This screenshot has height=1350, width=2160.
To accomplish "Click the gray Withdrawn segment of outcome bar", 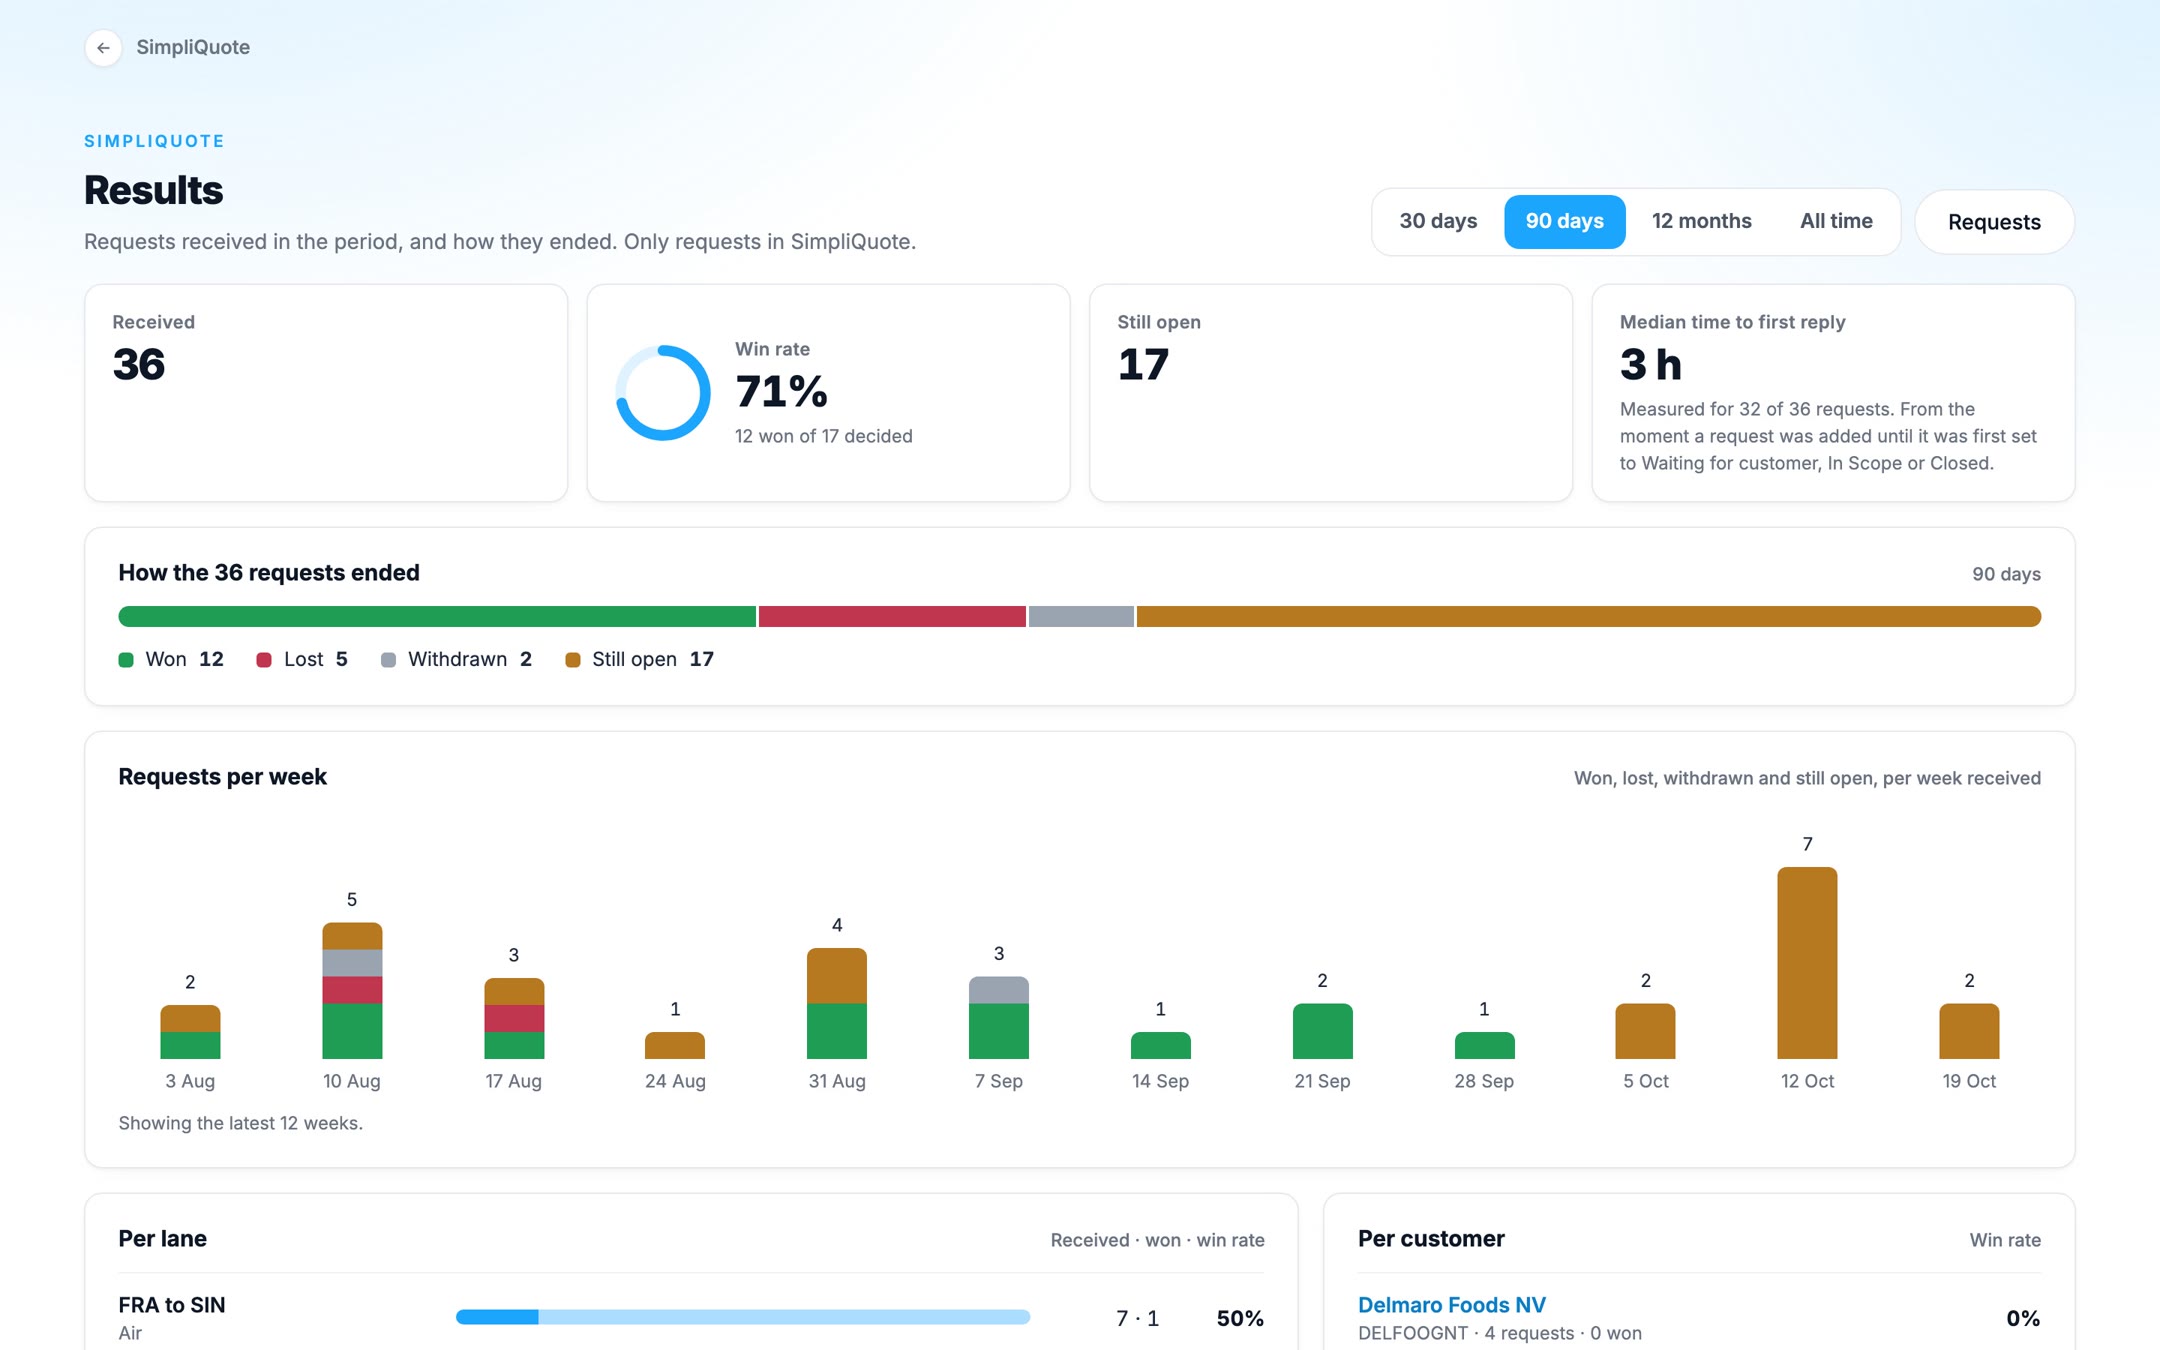I will [1081, 616].
